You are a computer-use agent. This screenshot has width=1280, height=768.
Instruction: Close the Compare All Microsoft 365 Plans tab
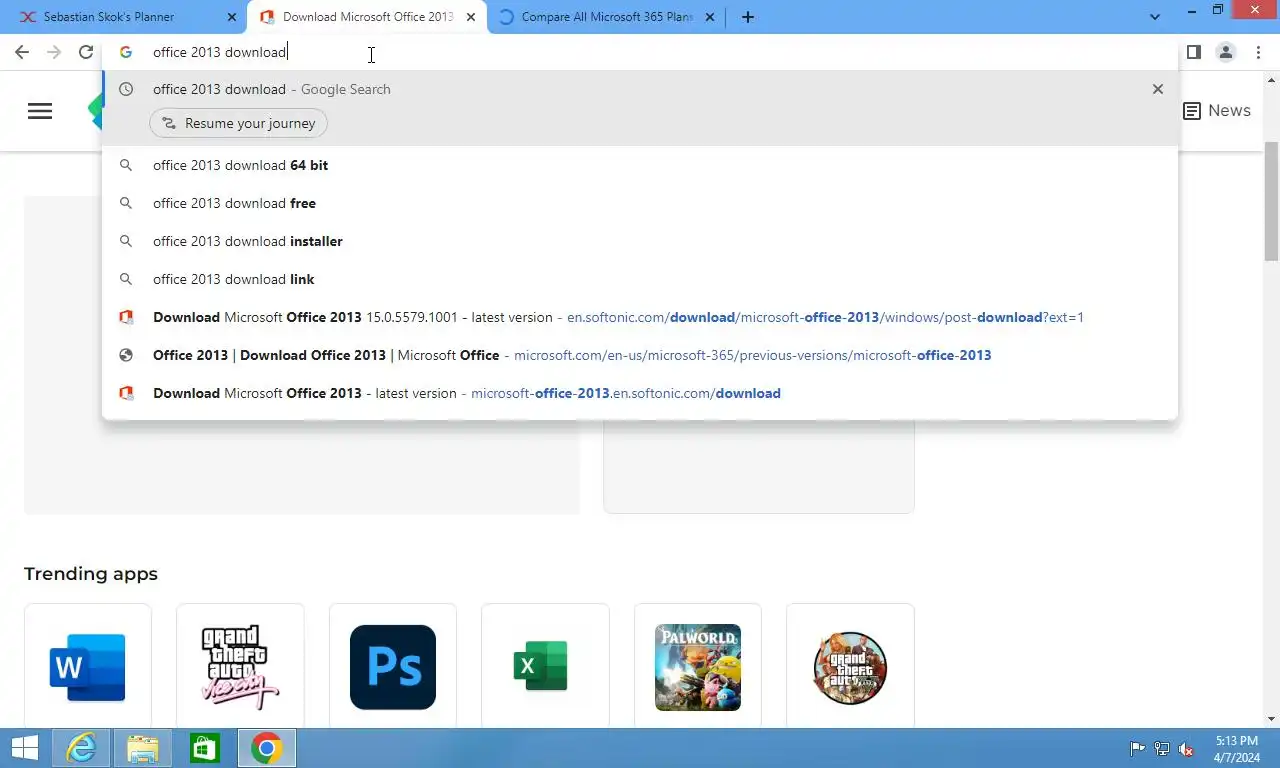pos(710,17)
